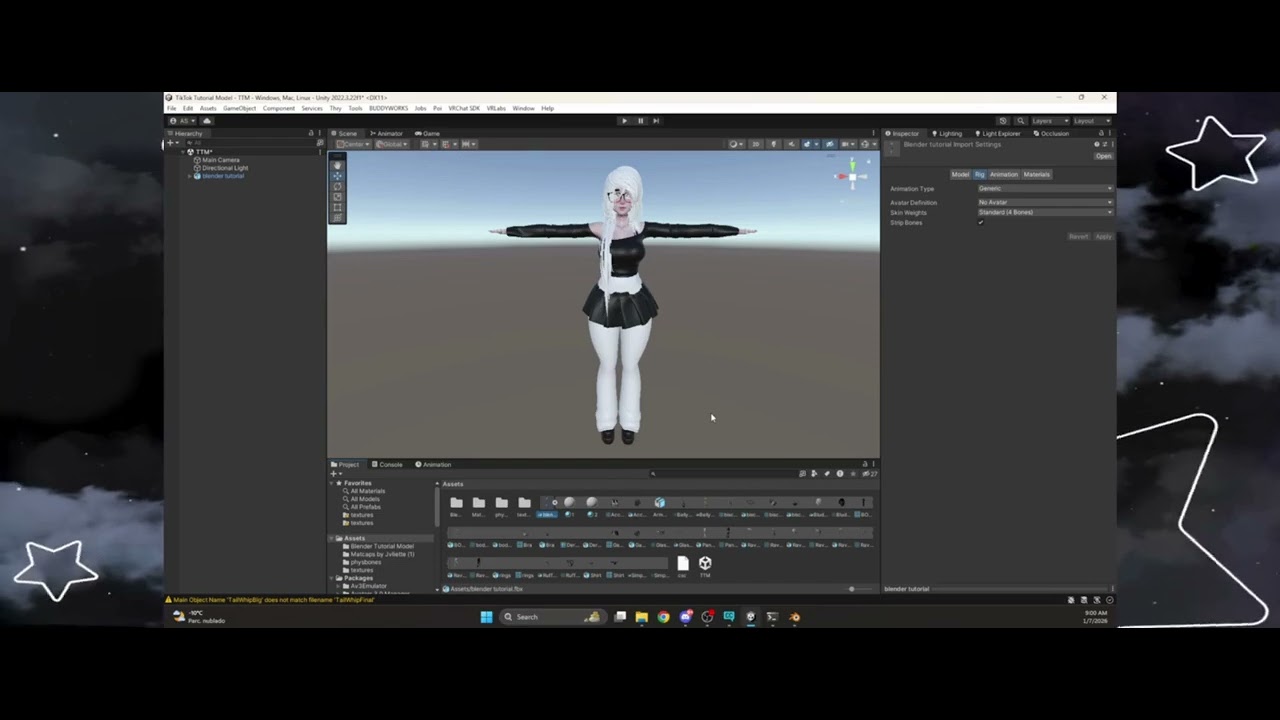Expand blender tutorial in Hierarchy
This screenshot has height=720, width=1280.
189,176
